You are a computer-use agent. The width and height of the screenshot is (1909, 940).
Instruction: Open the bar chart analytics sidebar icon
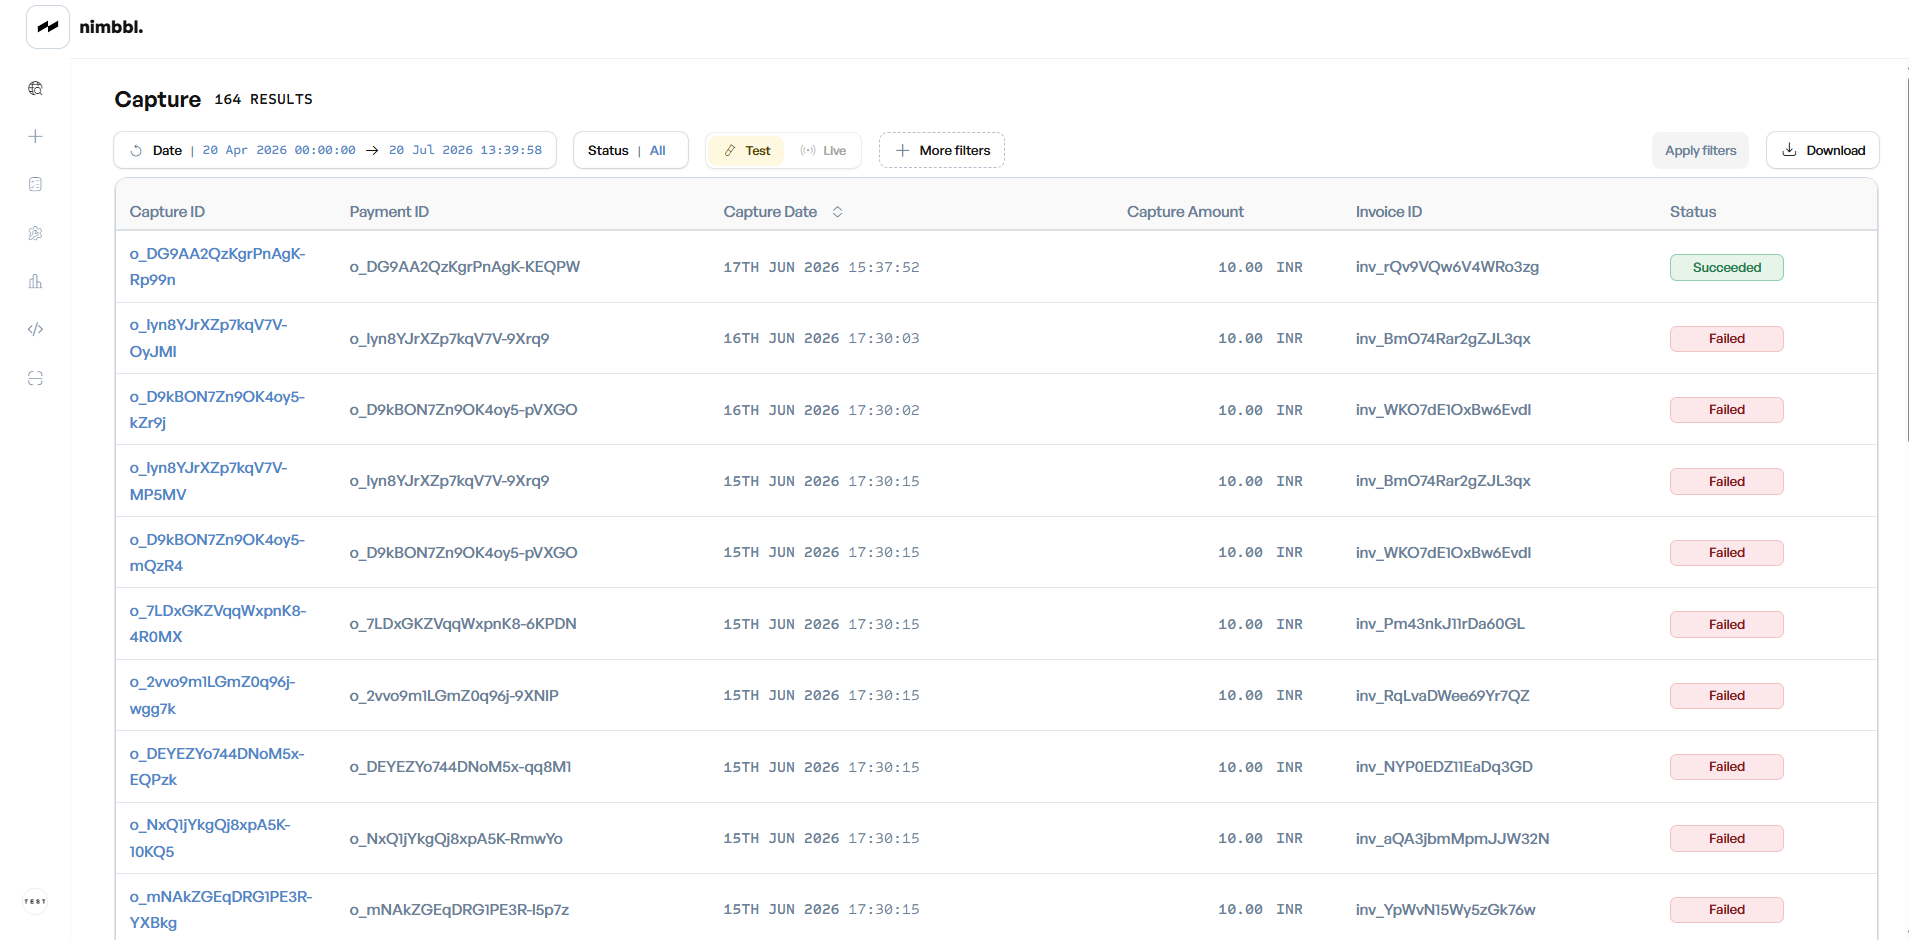click(35, 281)
